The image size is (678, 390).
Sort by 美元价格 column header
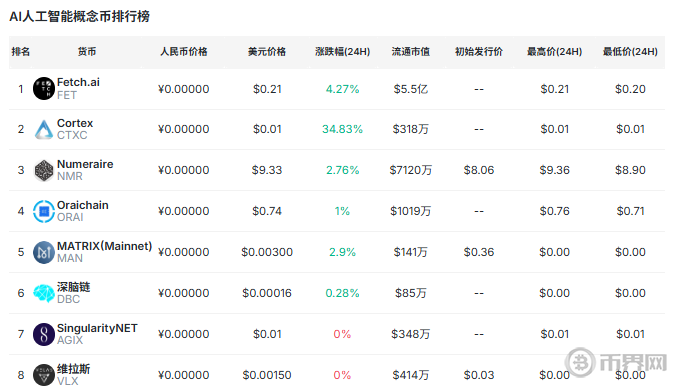tap(267, 52)
